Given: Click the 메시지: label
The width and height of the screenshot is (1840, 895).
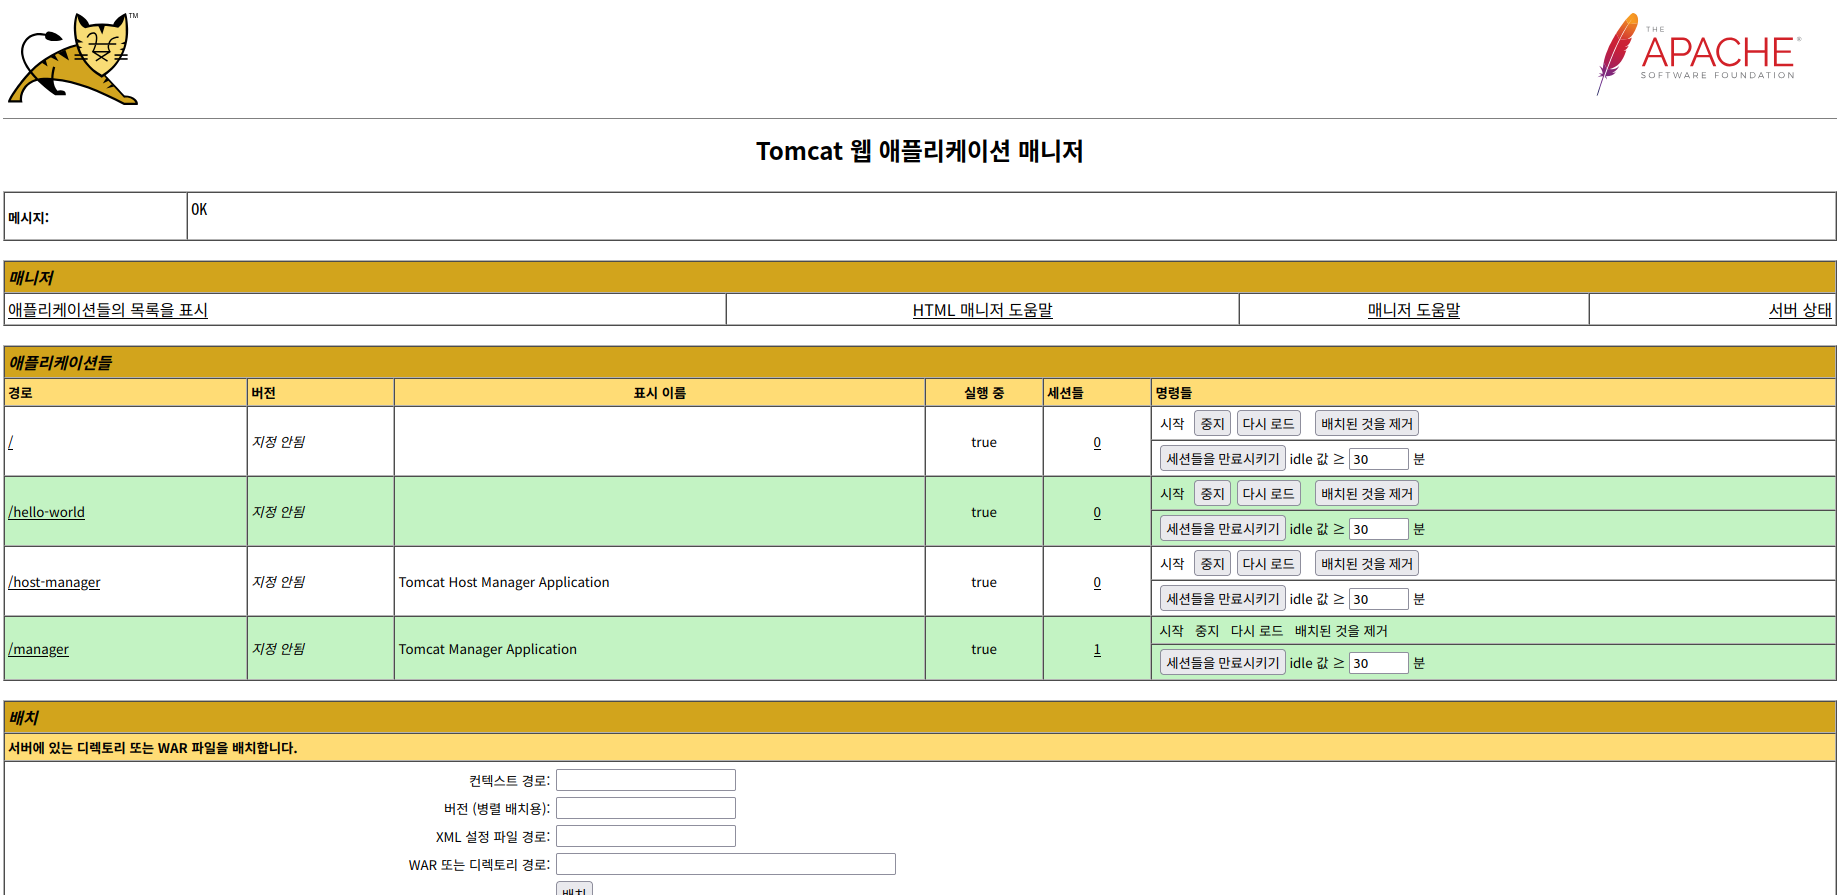Looking at the screenshot, I should pos(29,218).
